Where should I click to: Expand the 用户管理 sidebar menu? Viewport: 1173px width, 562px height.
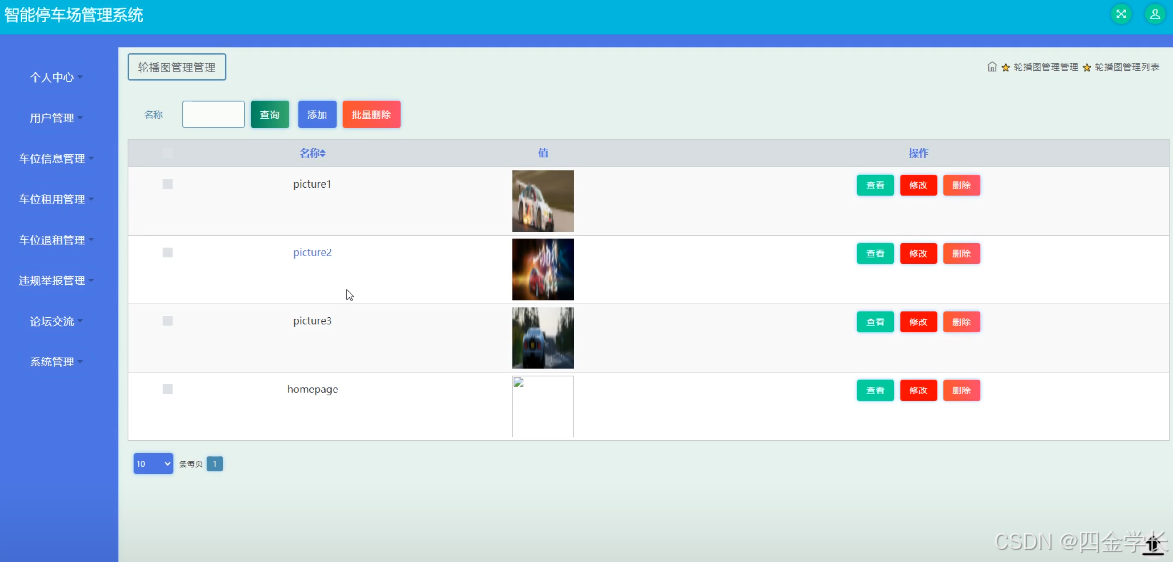(56, 118)
